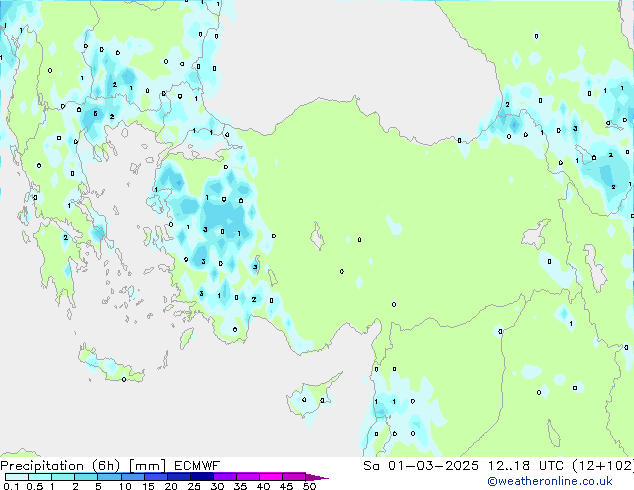
Task: Select the 2–5 mm legend color swatch
Action: click(x=86, y=477)
